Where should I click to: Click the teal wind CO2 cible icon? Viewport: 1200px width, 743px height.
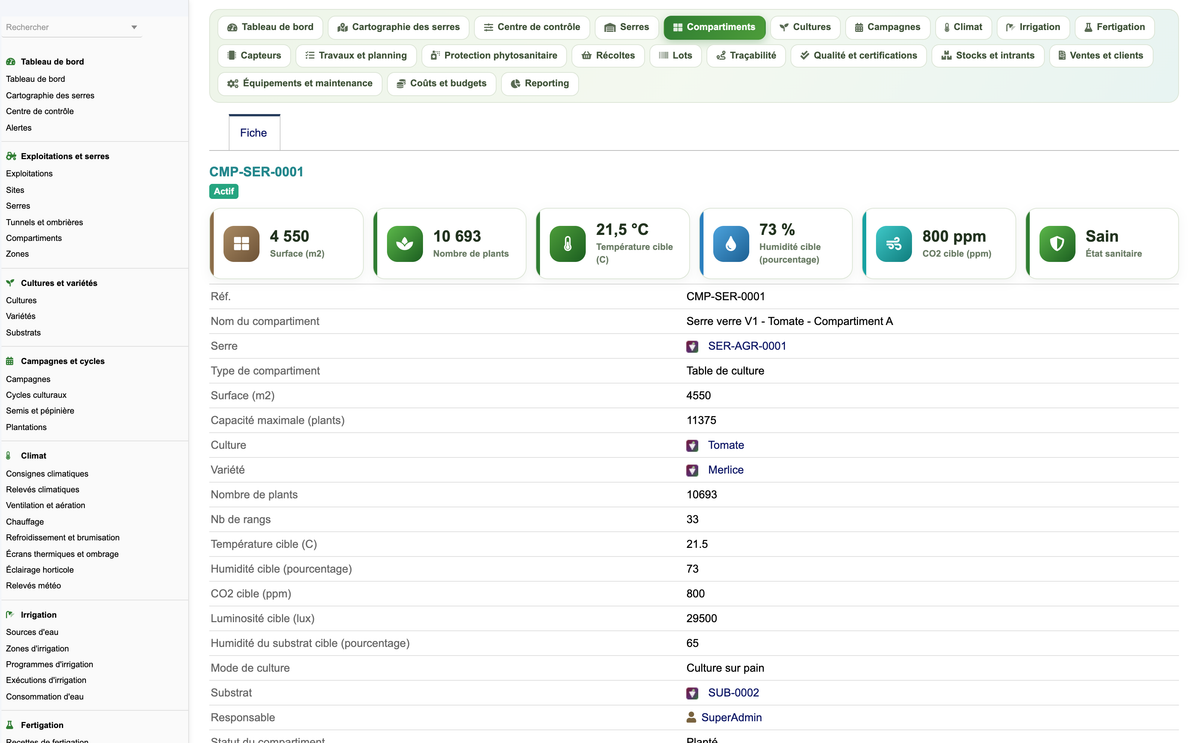[894, 243]
